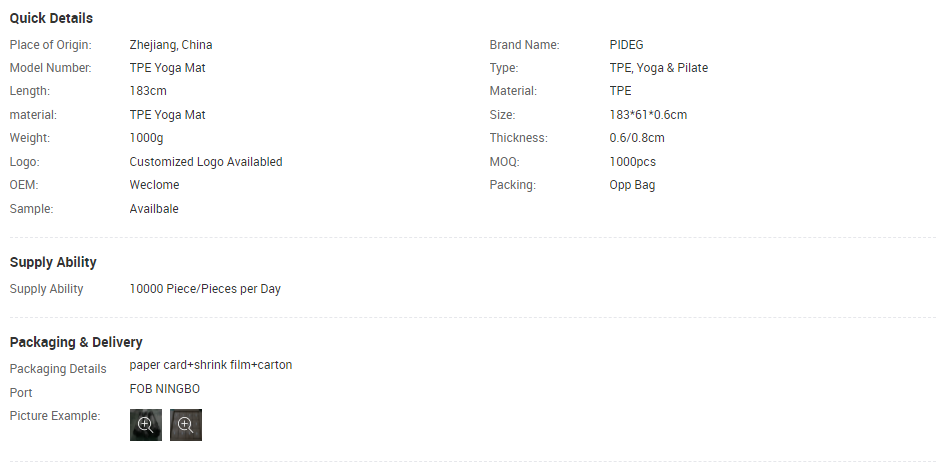Click the Opp Bag packing value

point(632,185)
